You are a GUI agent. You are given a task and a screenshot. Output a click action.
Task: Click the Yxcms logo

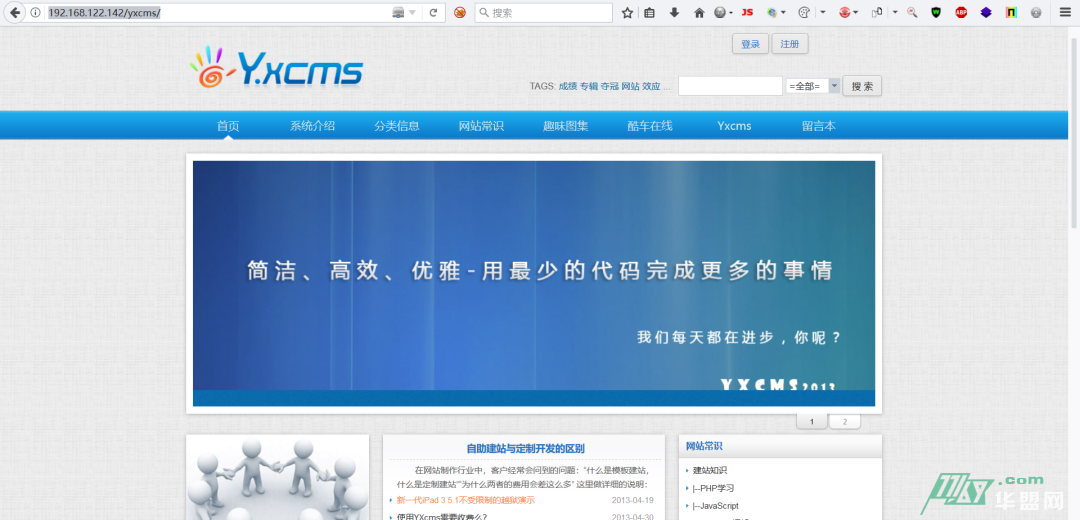tap(276, 67)
